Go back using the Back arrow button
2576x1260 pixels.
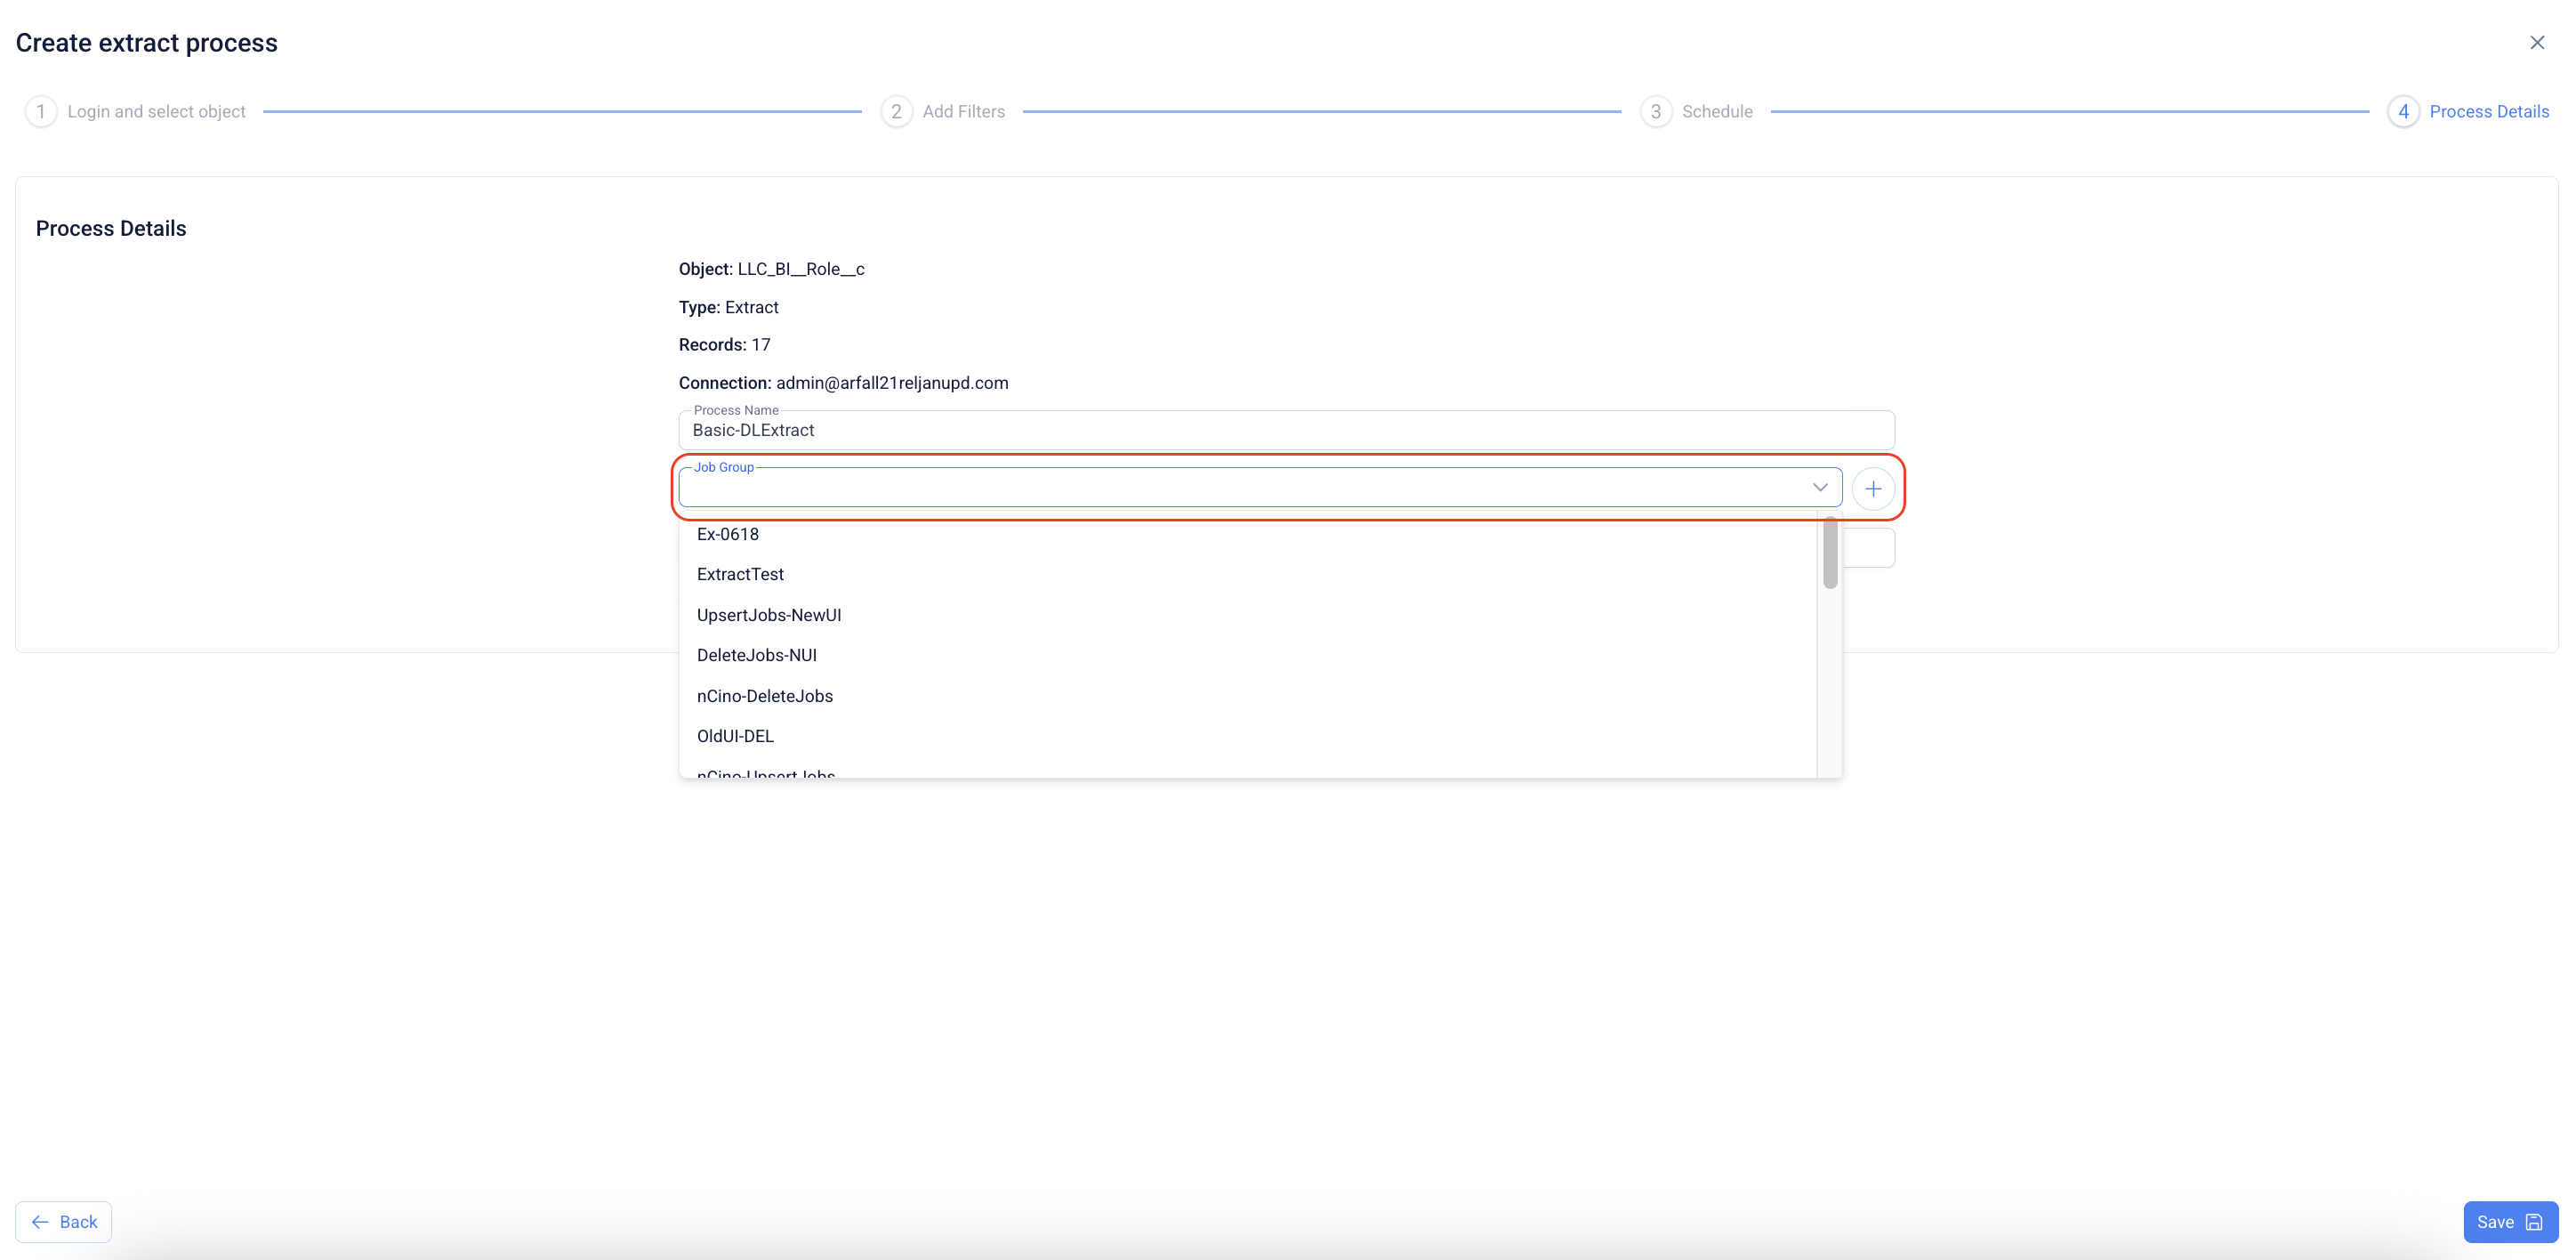(x=64, y=1222)
